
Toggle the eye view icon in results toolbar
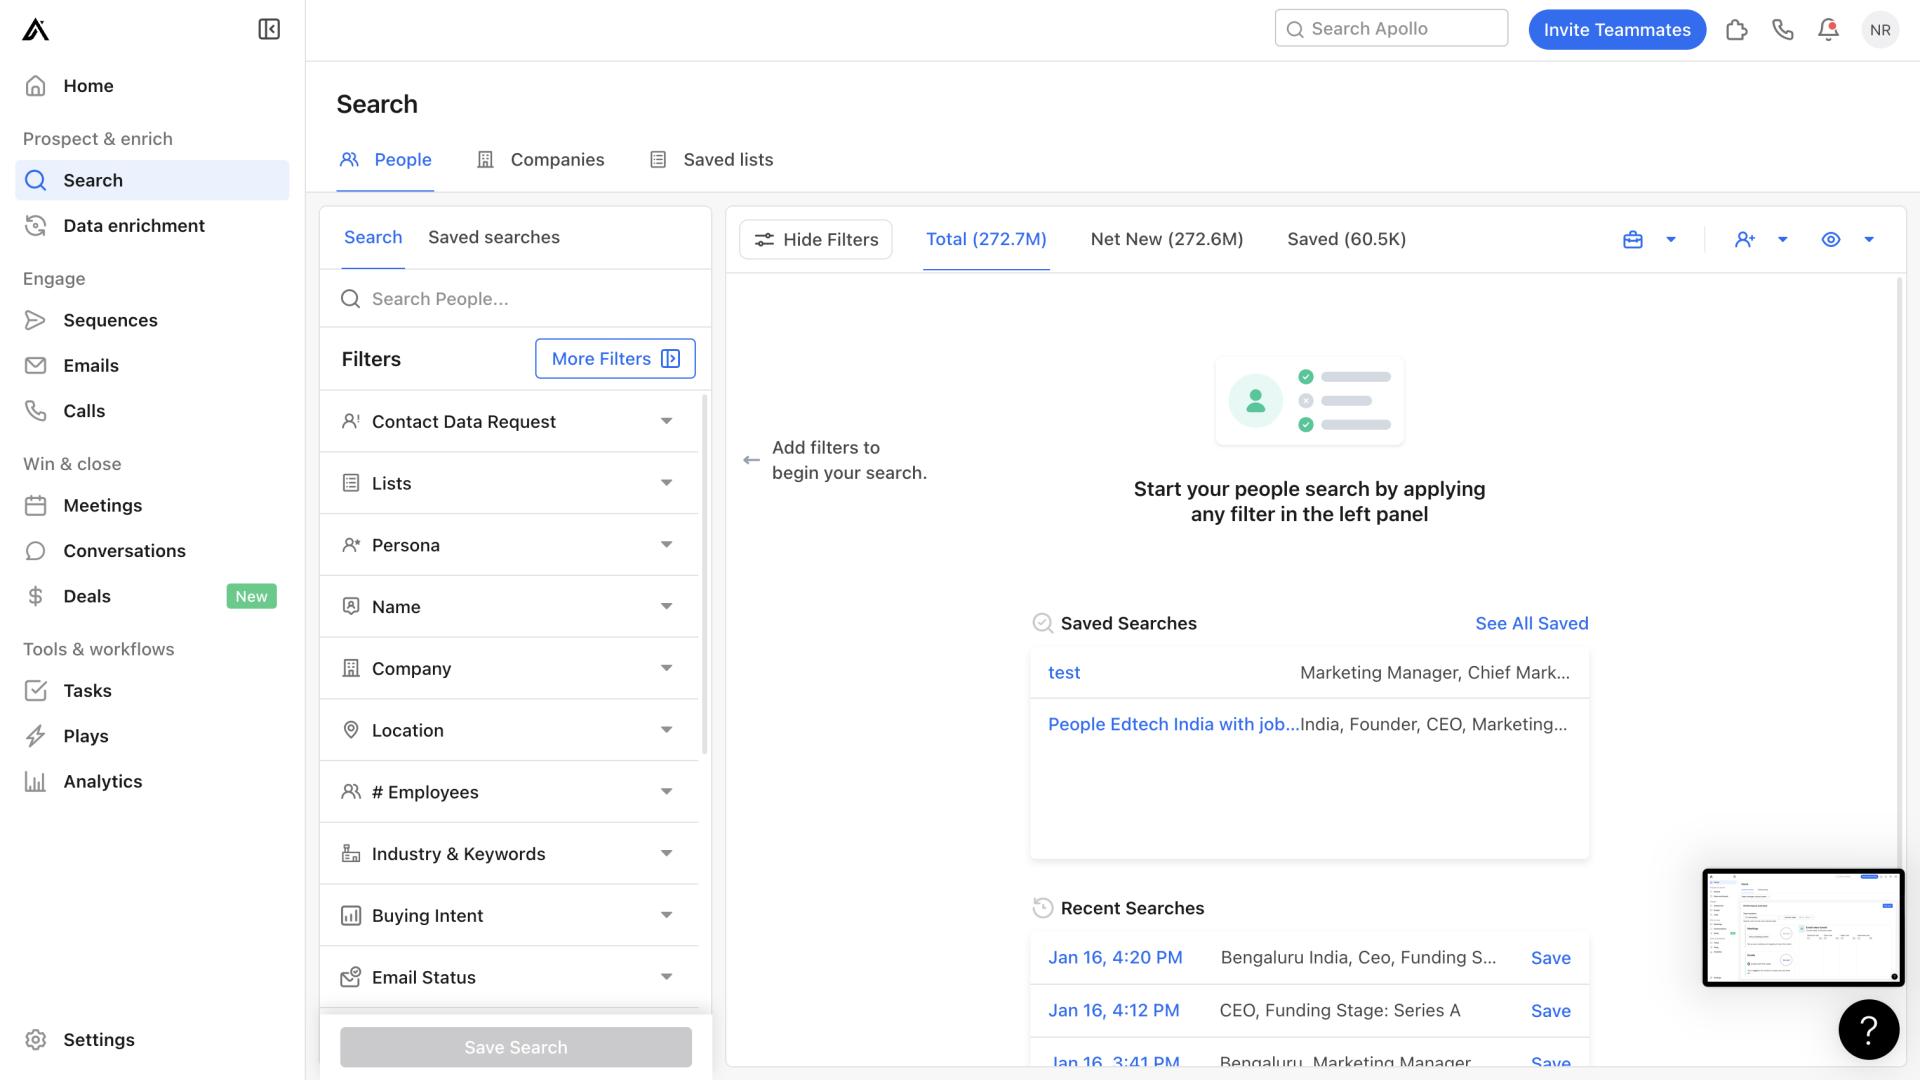(1831, 240)
